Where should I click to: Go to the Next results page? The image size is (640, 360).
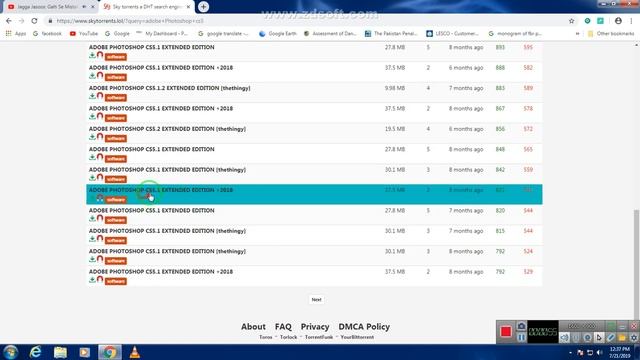coord(316,300)
